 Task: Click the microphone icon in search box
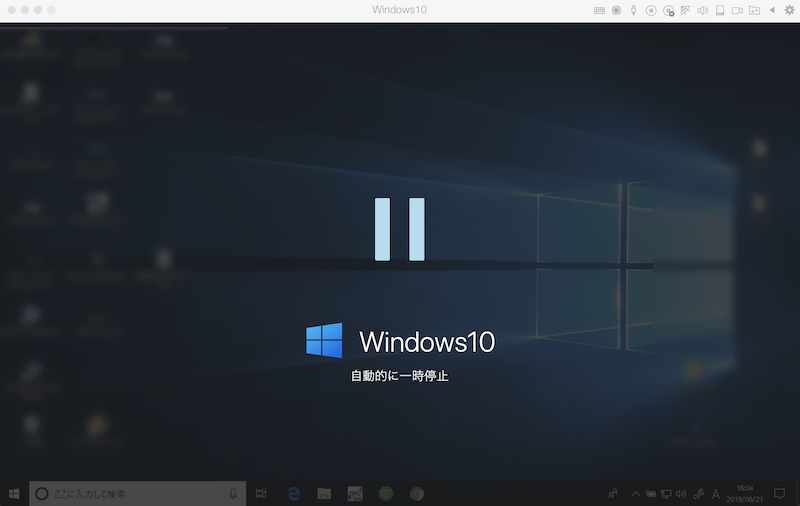[233, 494]
